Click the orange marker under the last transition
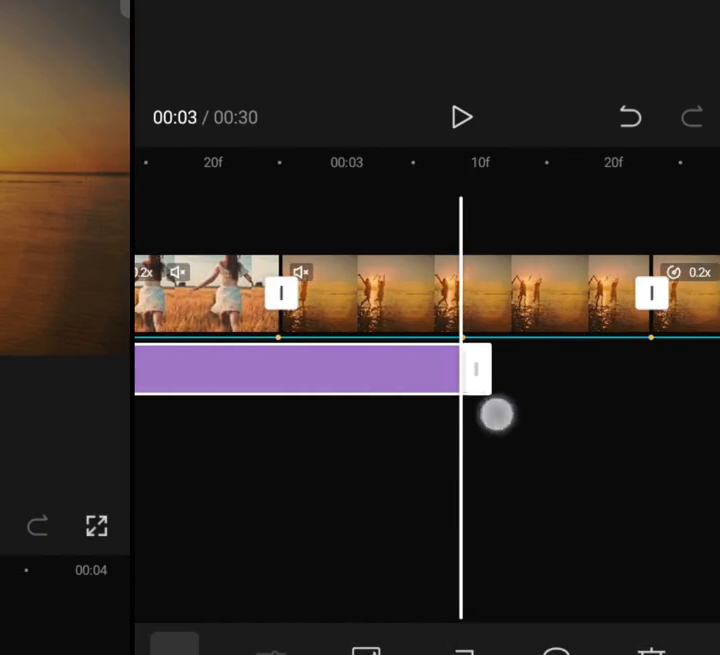The height and width of the screenshot is (655, 720). [x=651, y=338]
